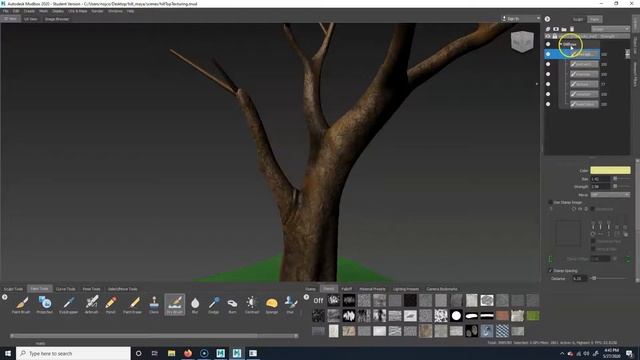
Task: Open the Curve Tools tab
Action: [x=65, y=289]
